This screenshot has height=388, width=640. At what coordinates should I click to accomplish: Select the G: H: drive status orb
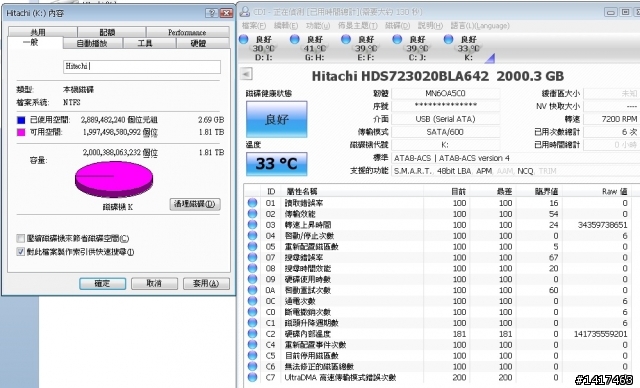(294, 39)
